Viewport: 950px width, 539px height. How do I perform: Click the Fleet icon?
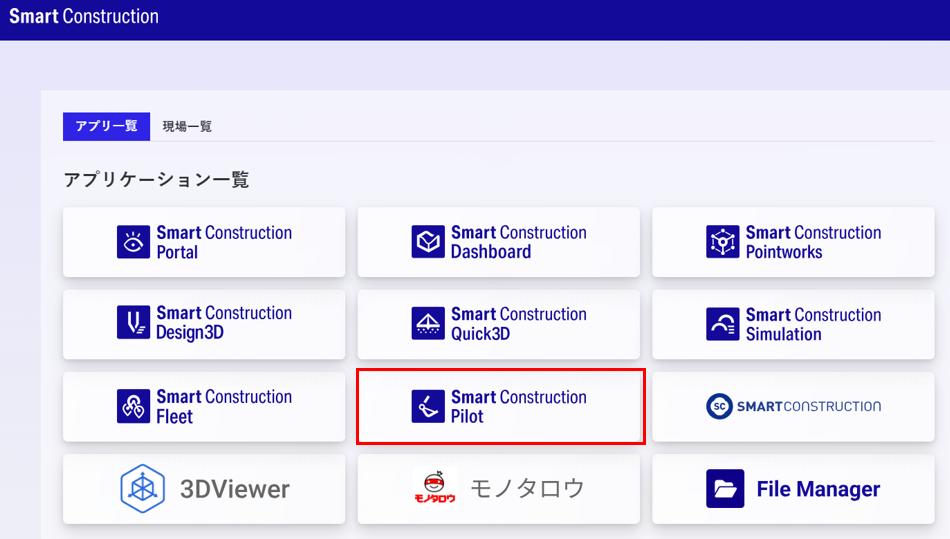133,406
